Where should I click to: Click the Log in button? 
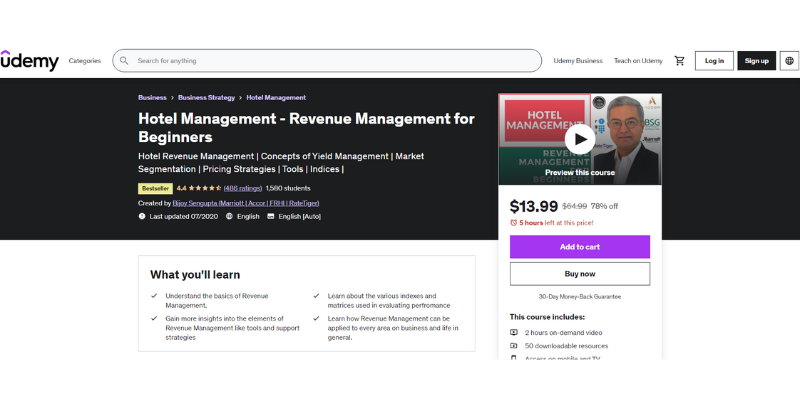coord(714,61)
